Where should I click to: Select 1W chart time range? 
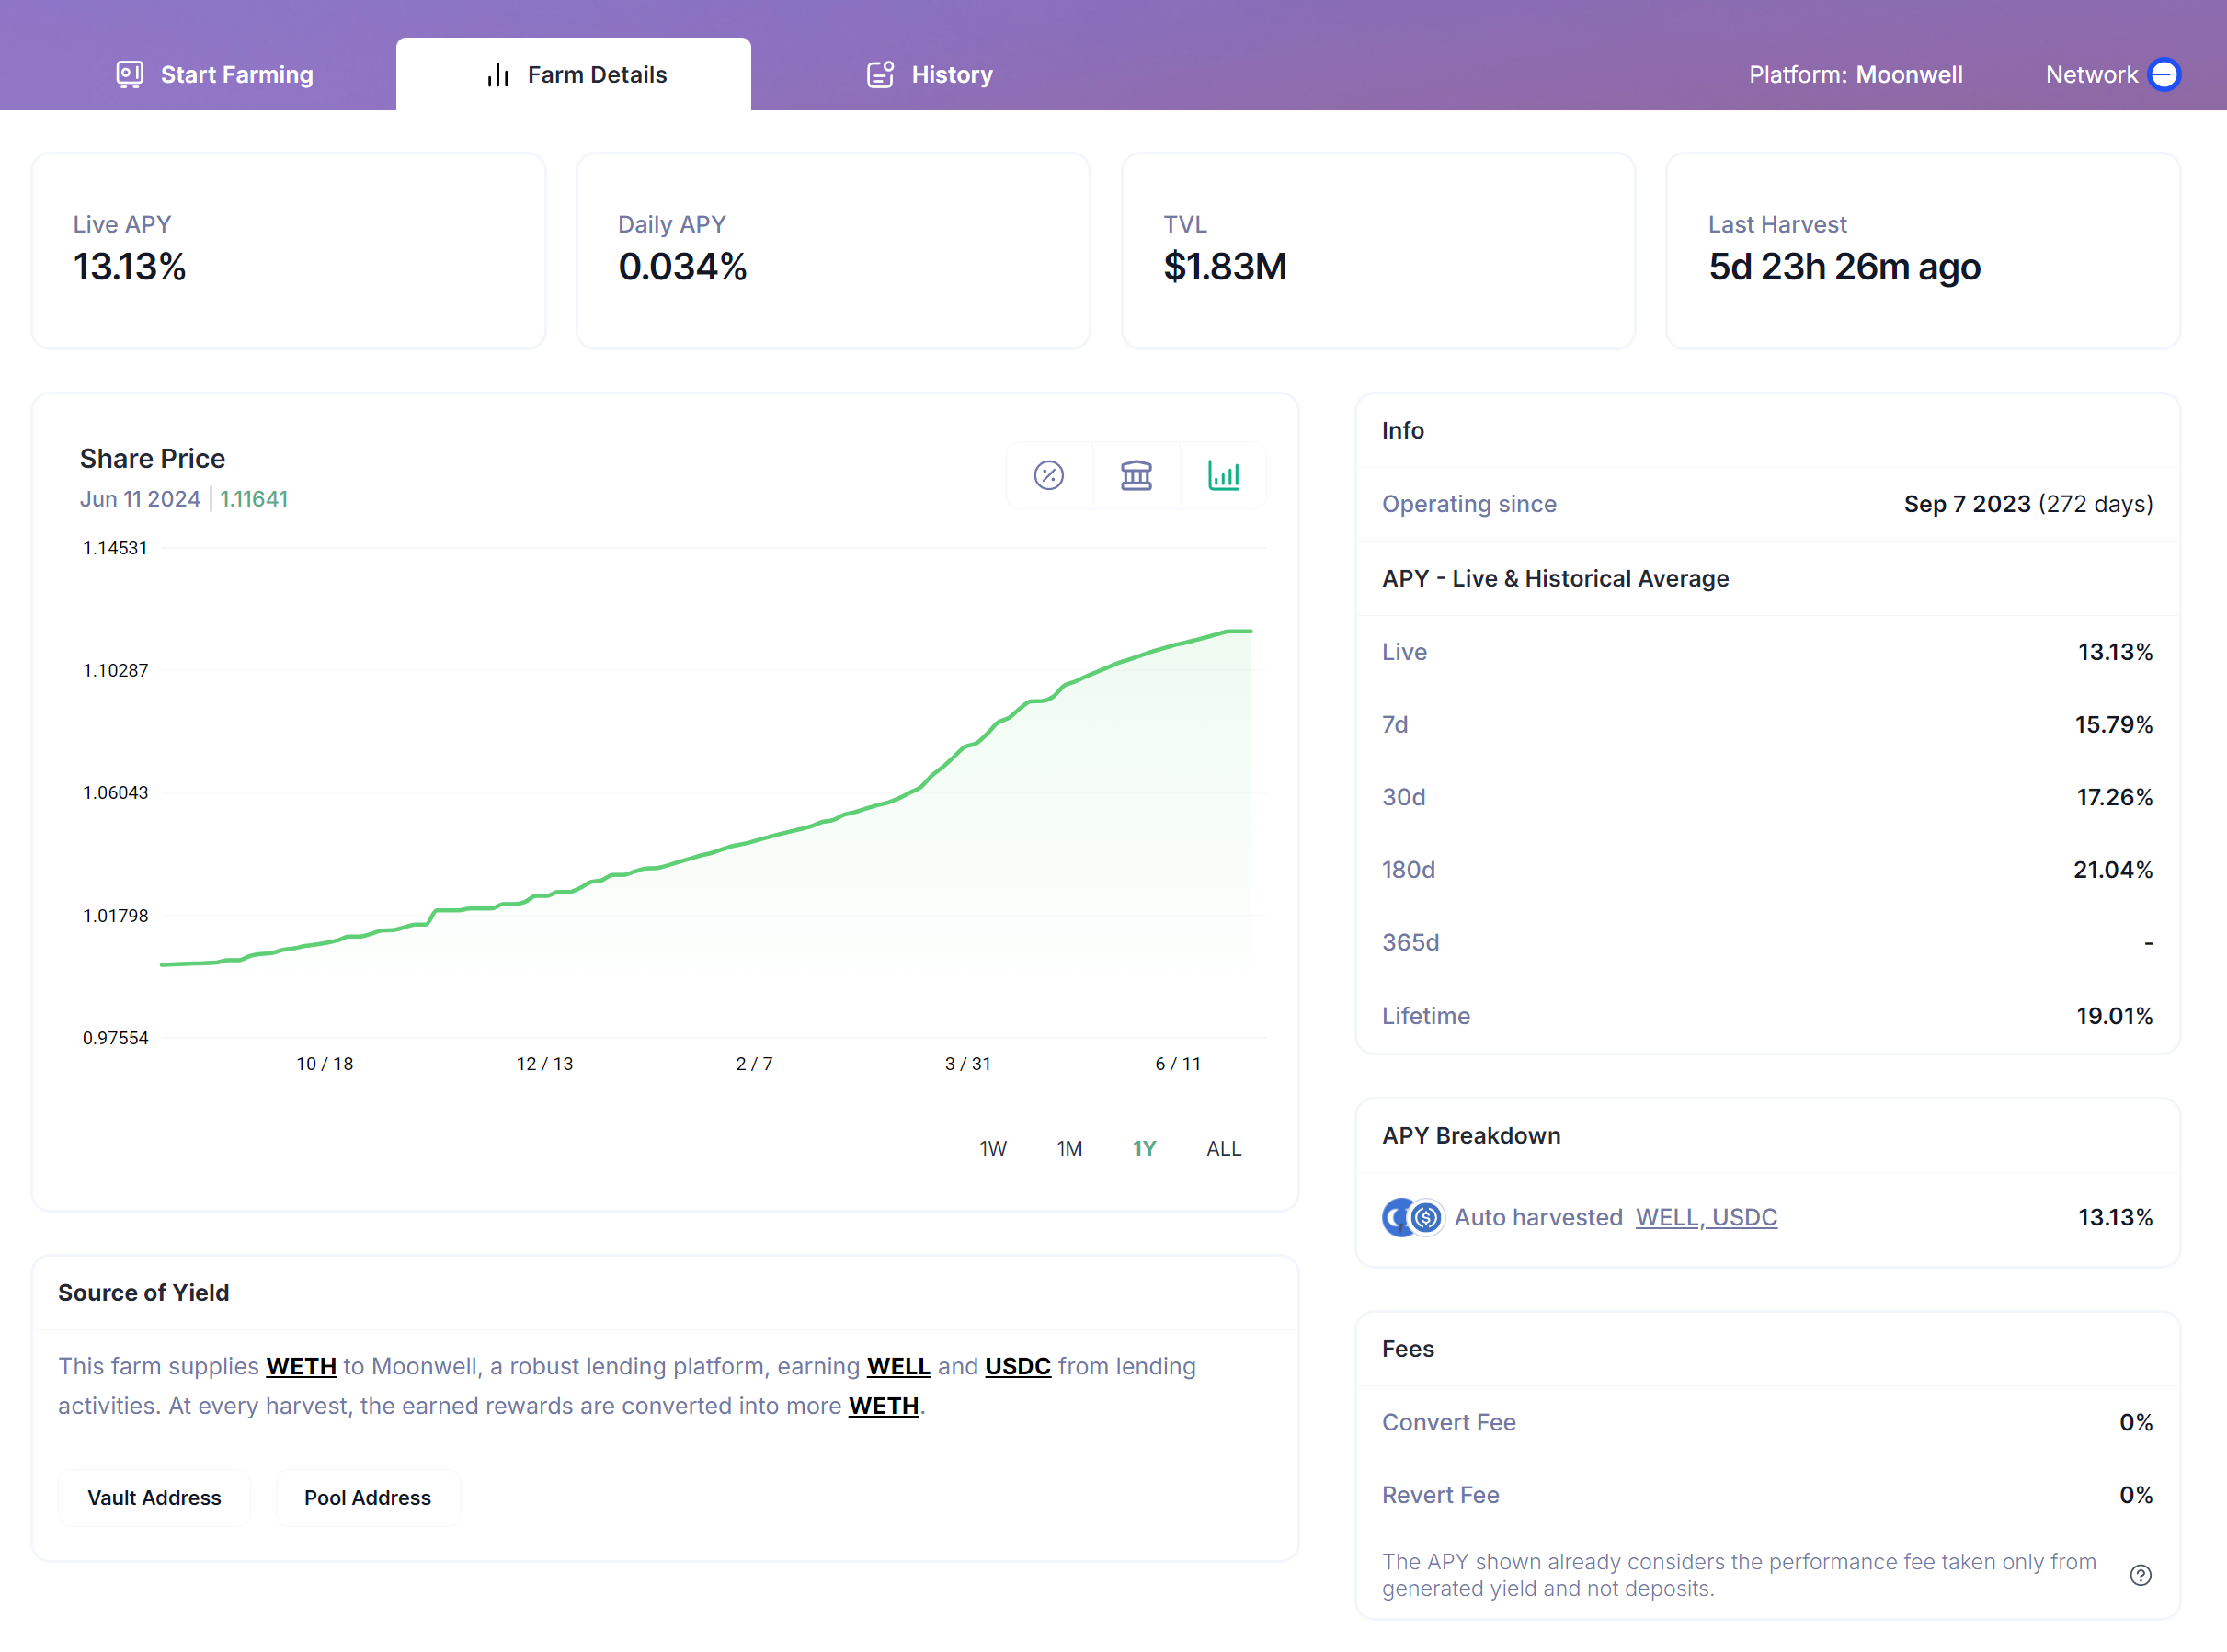(x=992, y=1148)
